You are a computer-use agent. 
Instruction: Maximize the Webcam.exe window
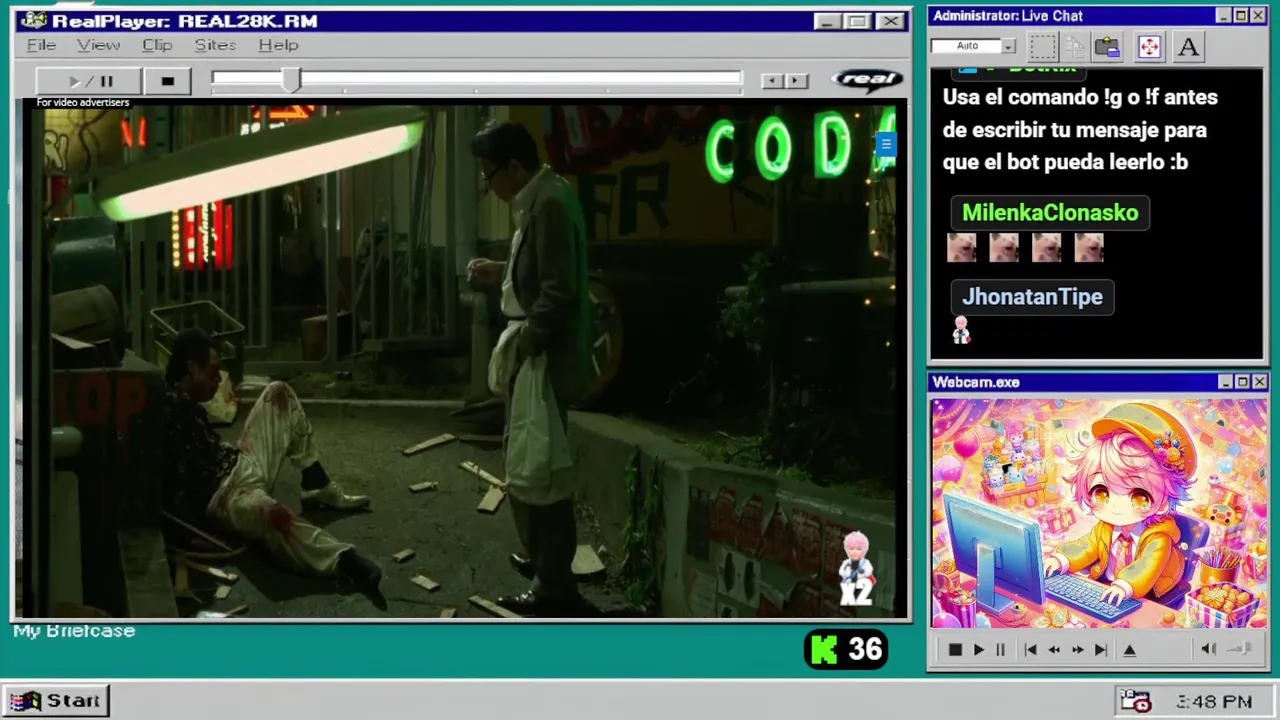(x=1242, y=382)
